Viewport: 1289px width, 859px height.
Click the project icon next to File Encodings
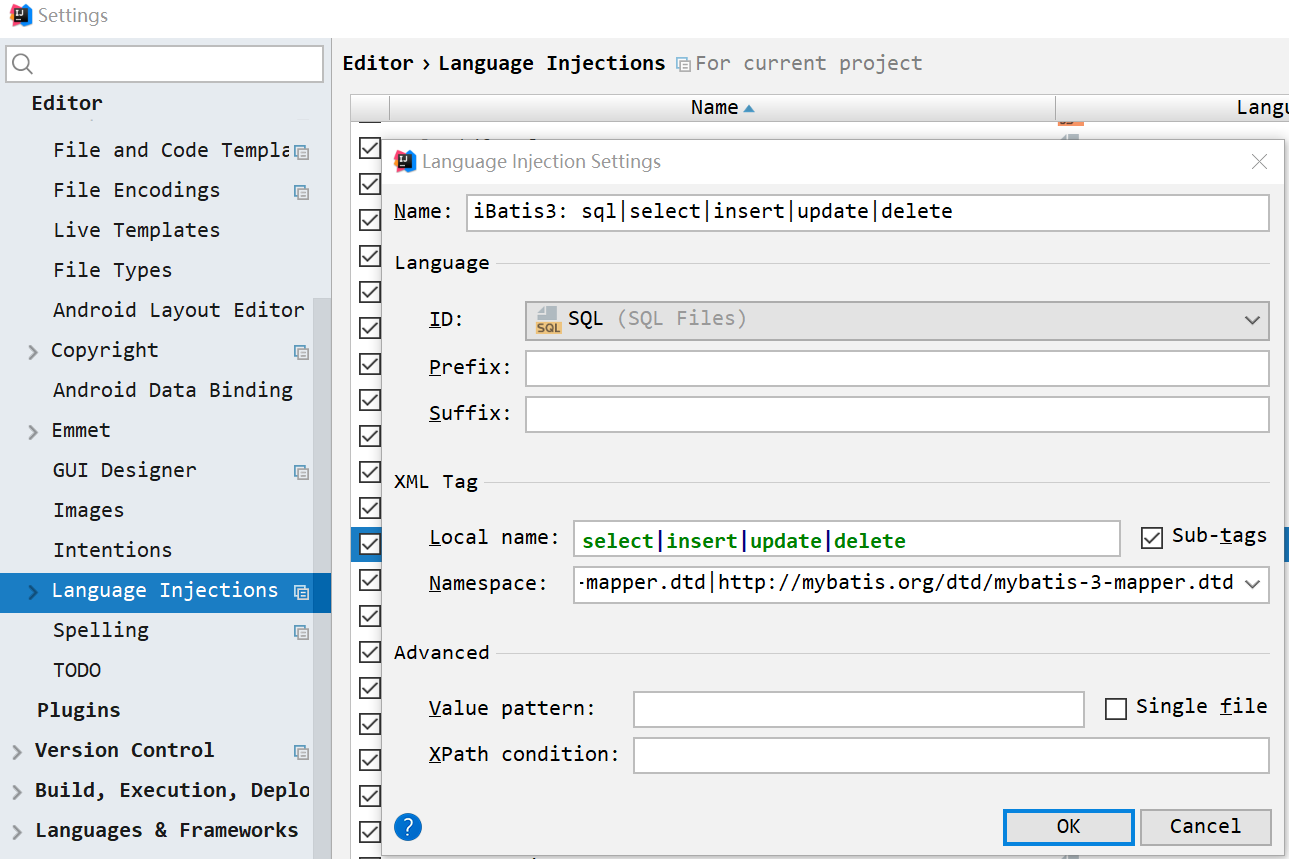pos(301,192)
